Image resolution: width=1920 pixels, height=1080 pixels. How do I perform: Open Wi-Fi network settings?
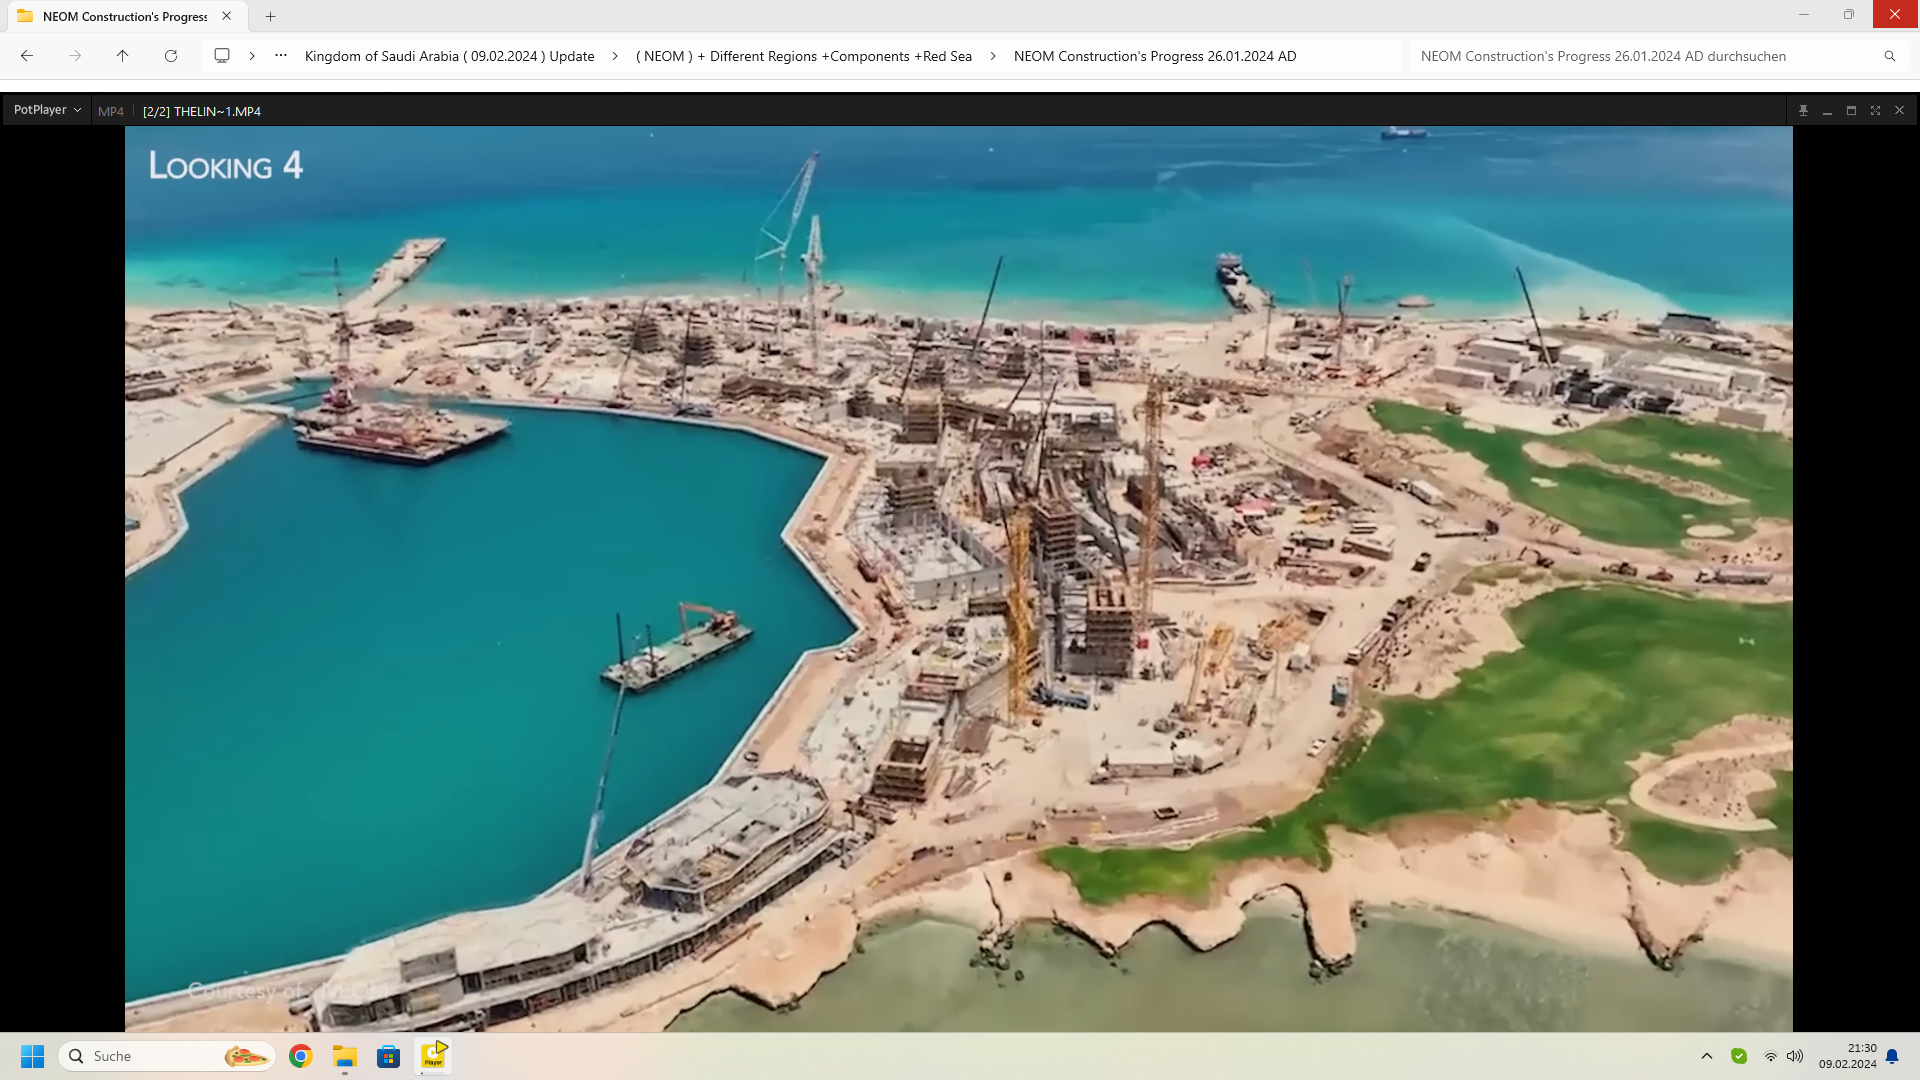pyautogui.click(x=1771, y=1056)
